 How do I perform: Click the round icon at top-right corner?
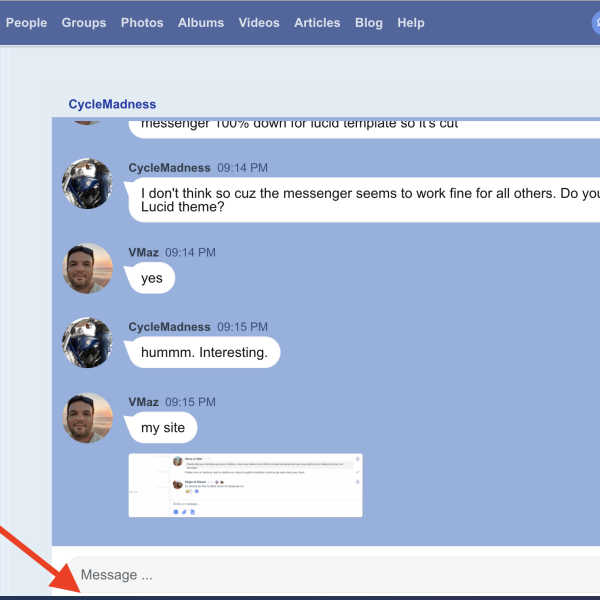coord(595,22)
